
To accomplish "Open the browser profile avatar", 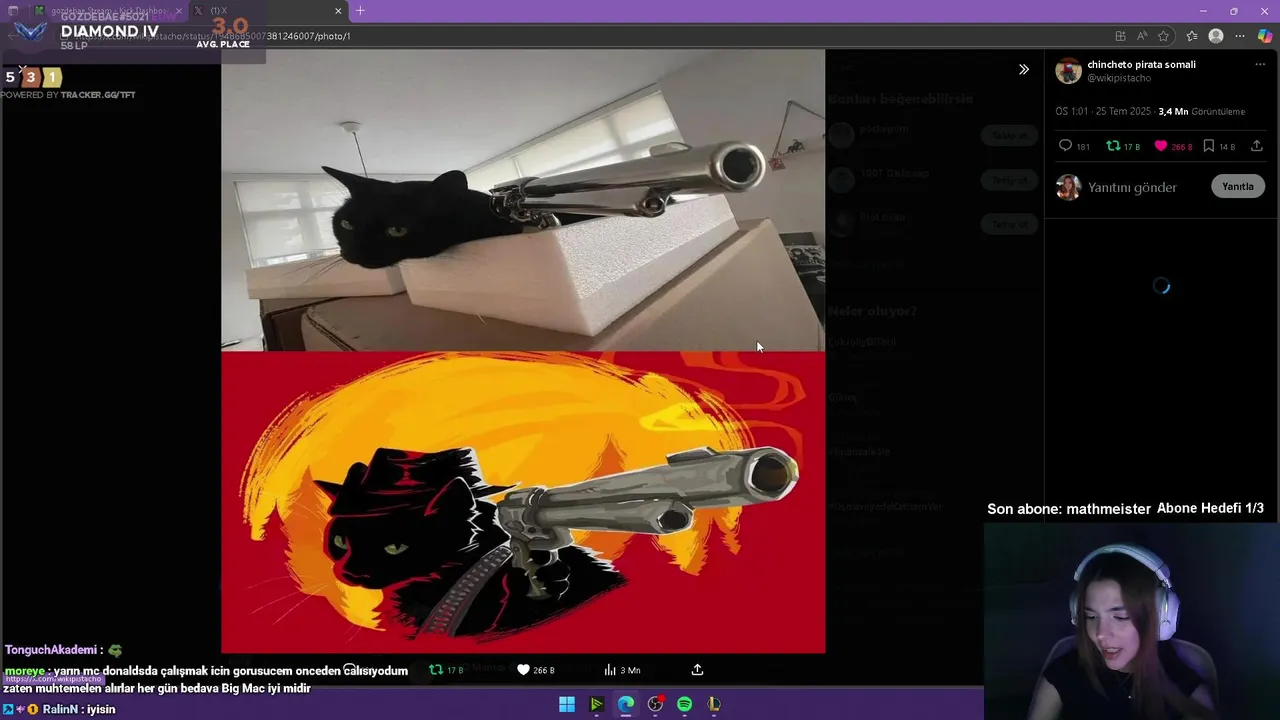I will click(1216, 36).
